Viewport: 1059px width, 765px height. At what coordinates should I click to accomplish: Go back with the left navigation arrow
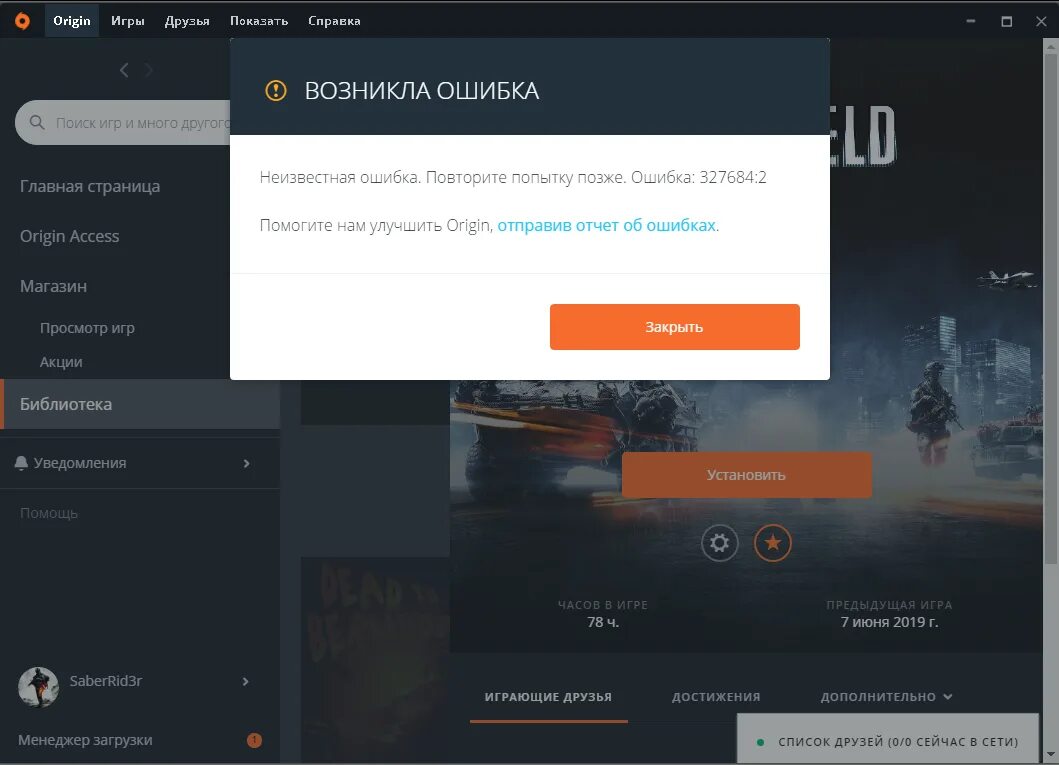[124, 70]
